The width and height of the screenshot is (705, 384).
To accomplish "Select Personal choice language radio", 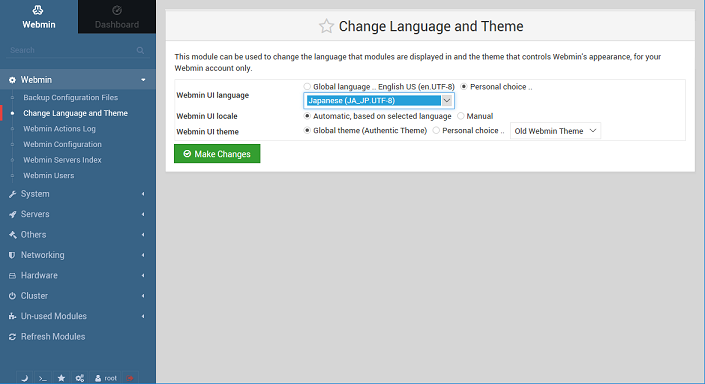I will tap(464, 86).
